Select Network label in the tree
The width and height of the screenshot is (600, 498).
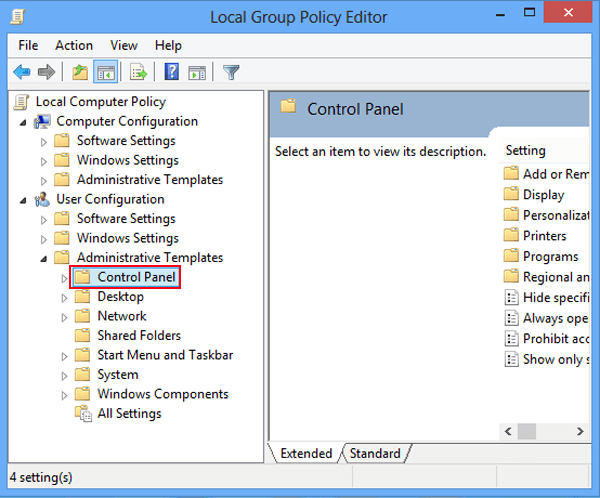122,316
